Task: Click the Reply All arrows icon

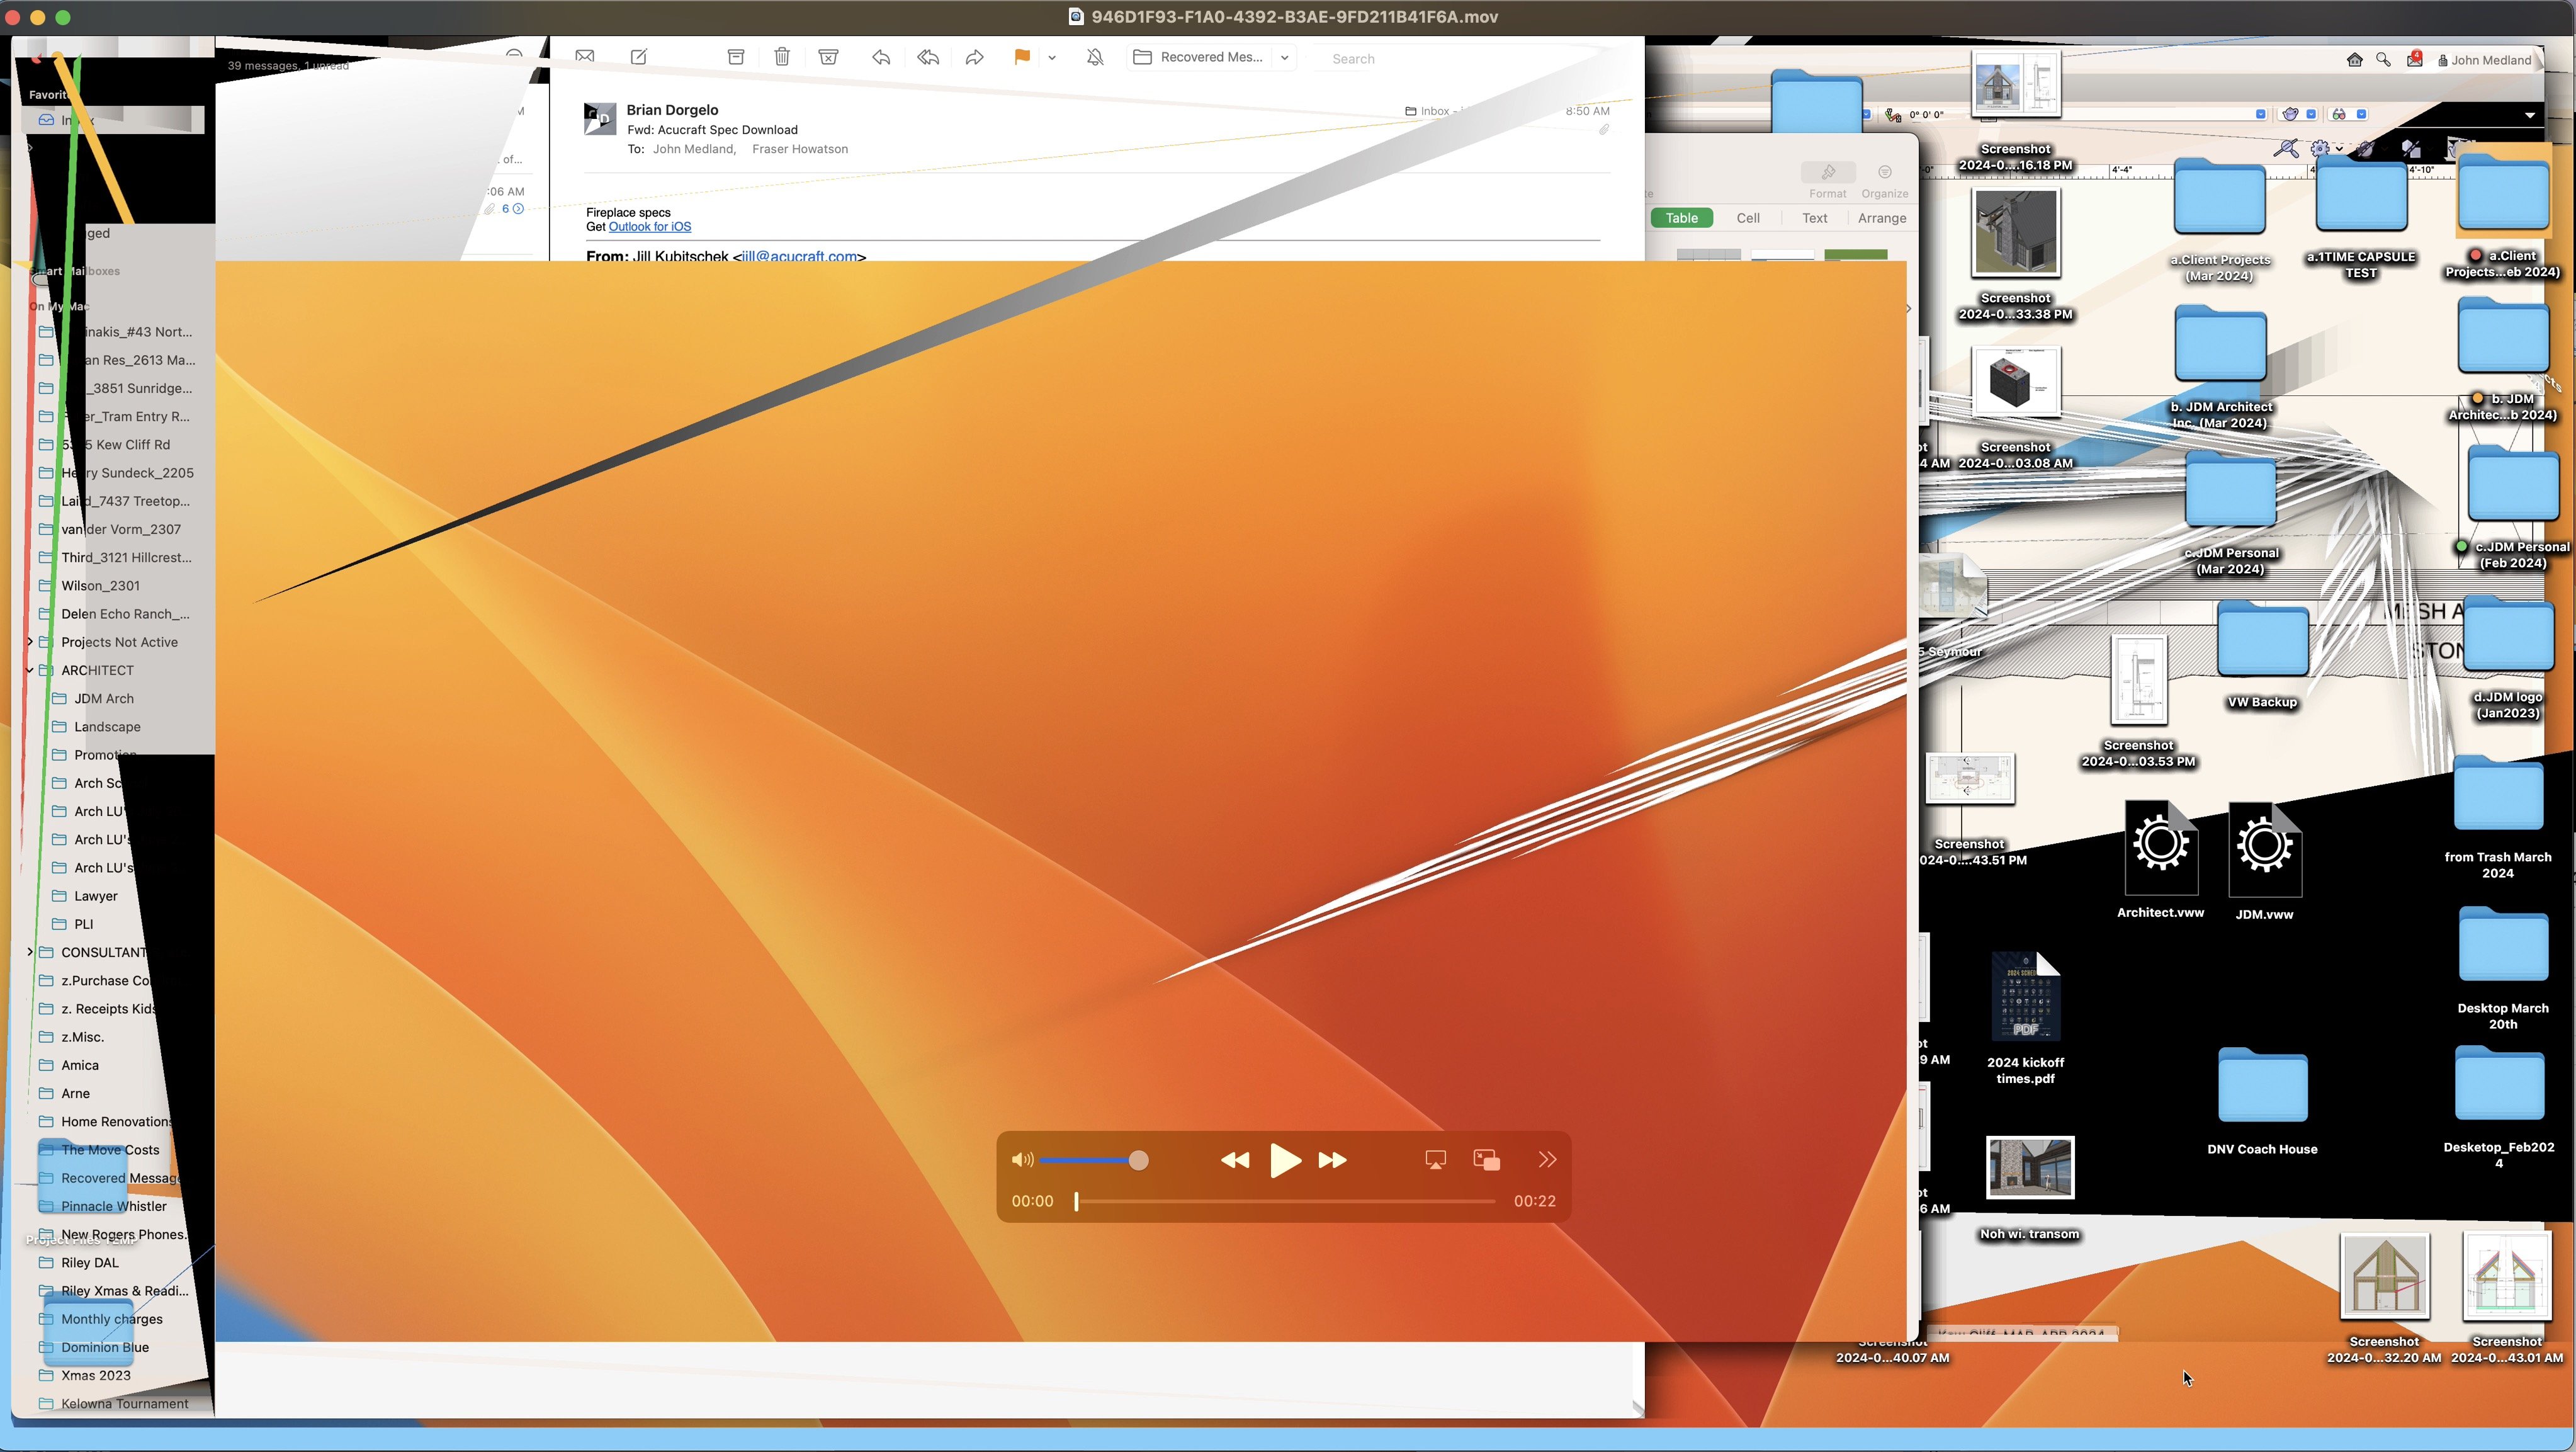Action: pos(928,57)
